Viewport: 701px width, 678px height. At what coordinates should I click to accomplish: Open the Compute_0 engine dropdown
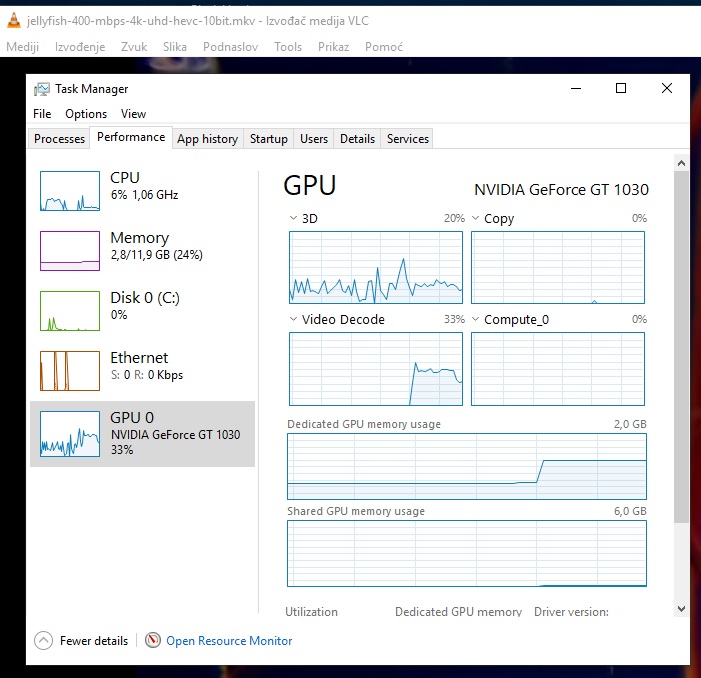[x=476, y=320]
